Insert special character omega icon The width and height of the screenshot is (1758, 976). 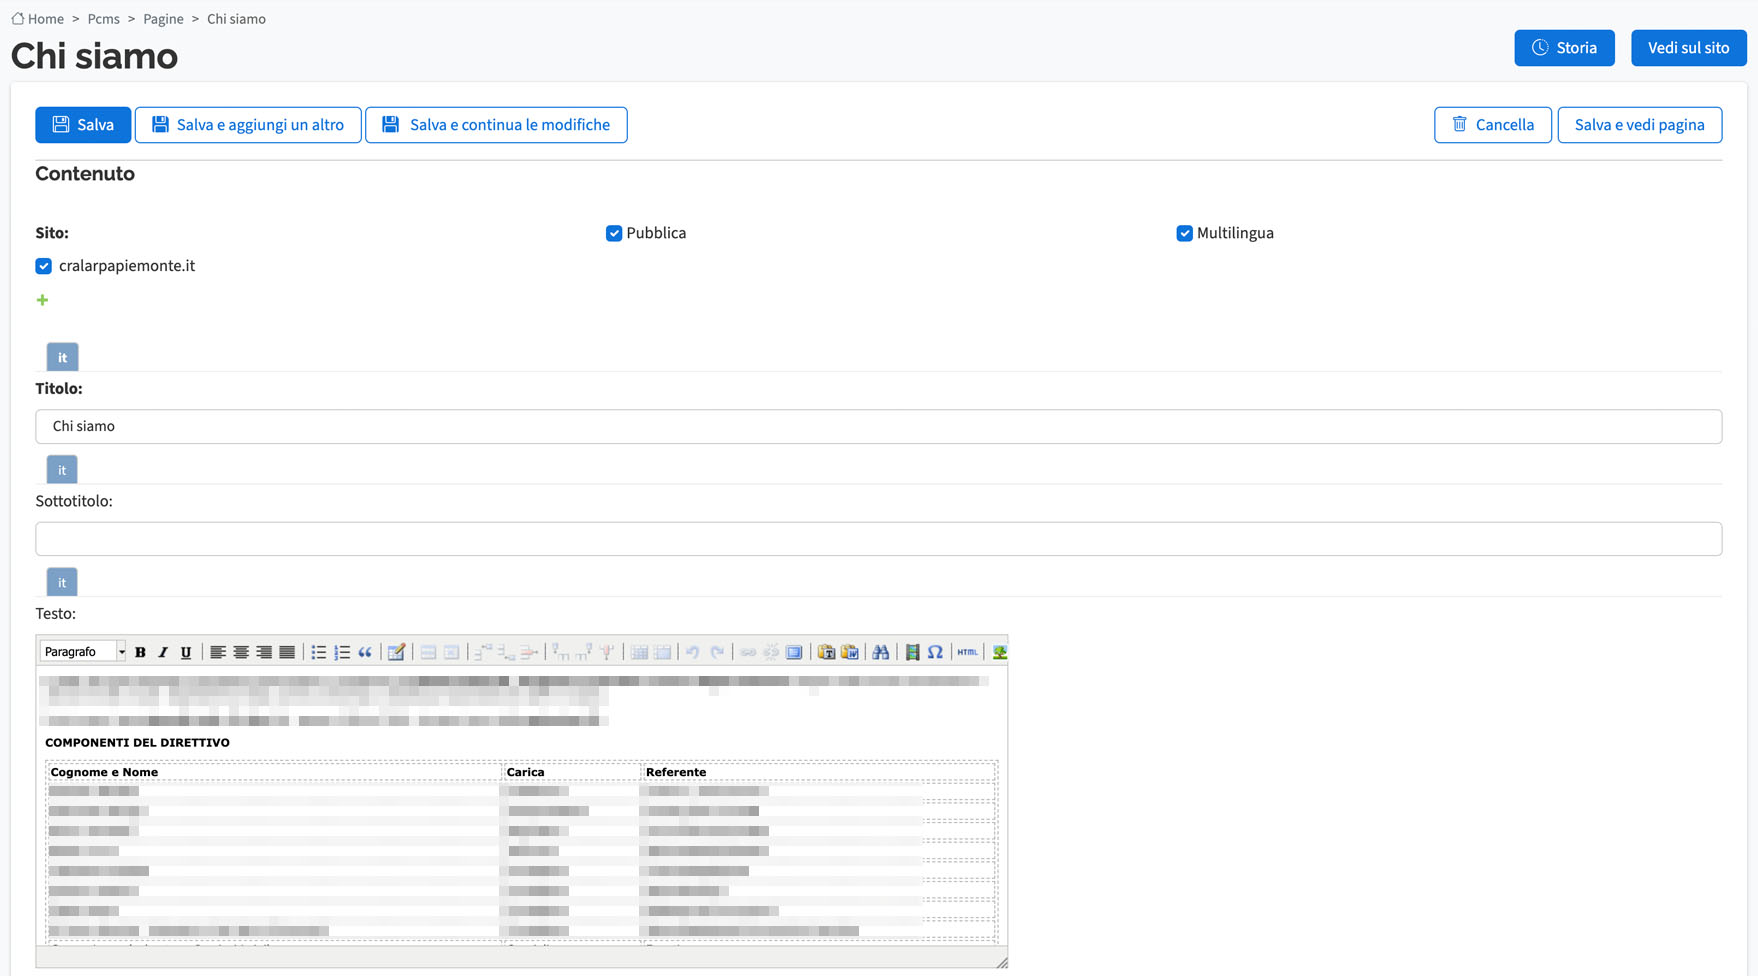(935, 652)
